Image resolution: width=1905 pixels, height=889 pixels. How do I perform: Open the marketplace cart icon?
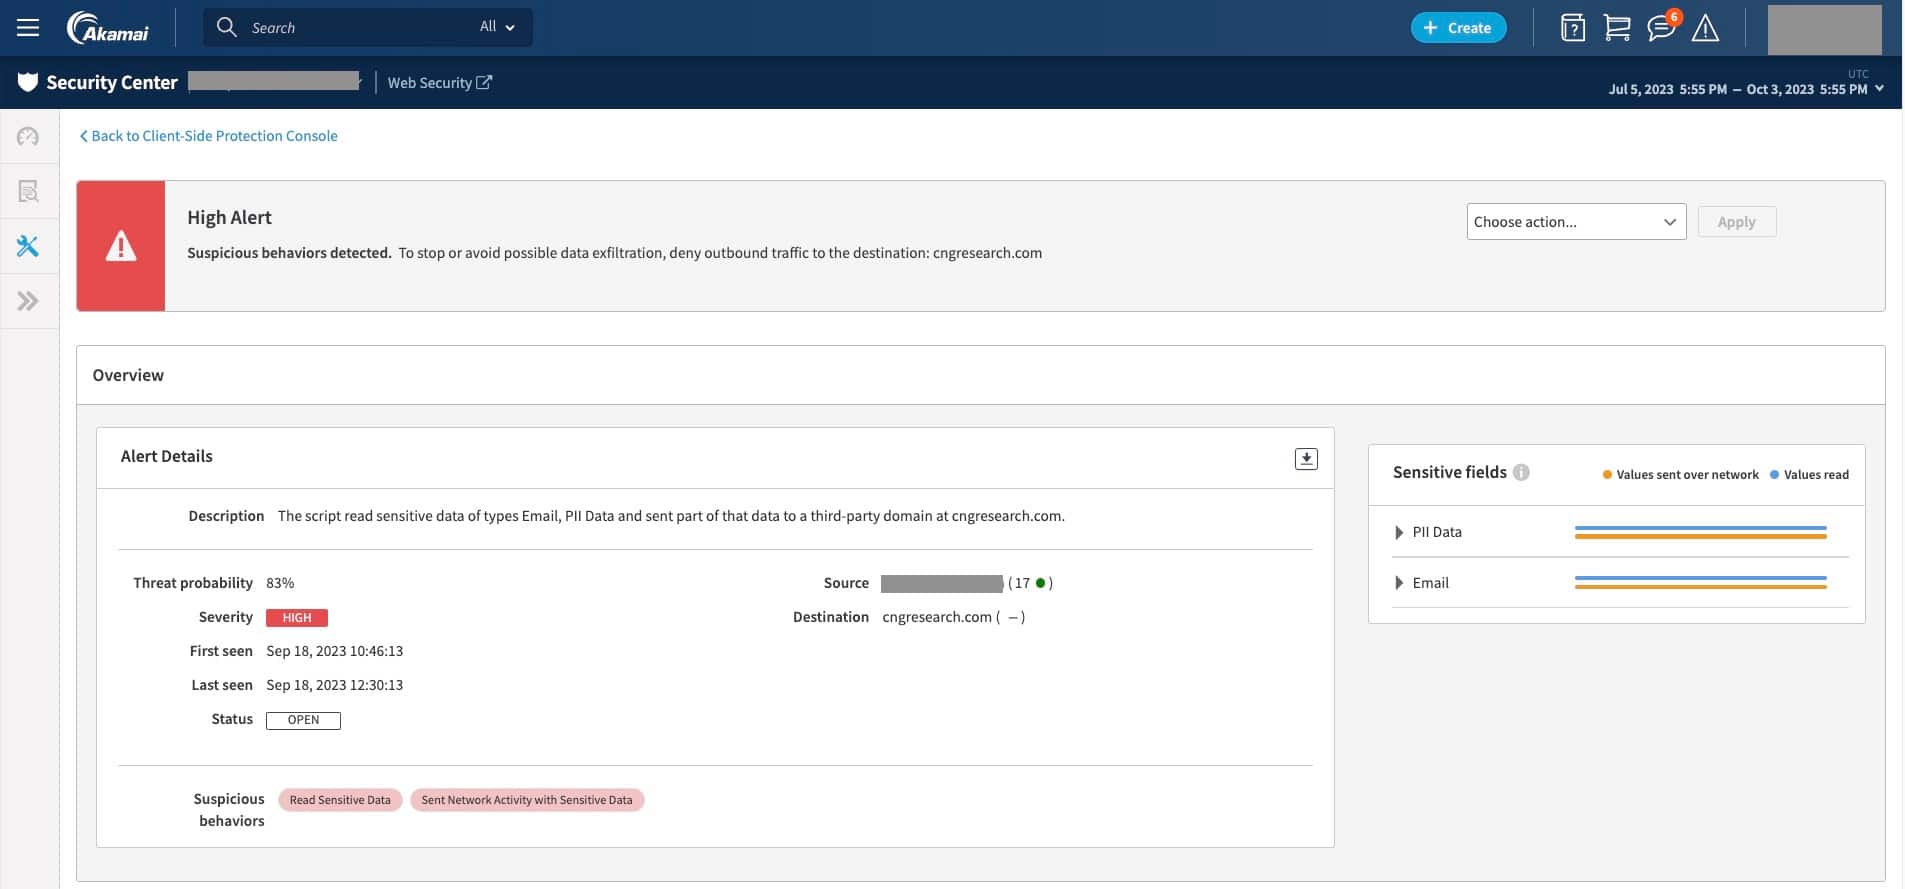pyautogui.click(x=1616, y=28)
